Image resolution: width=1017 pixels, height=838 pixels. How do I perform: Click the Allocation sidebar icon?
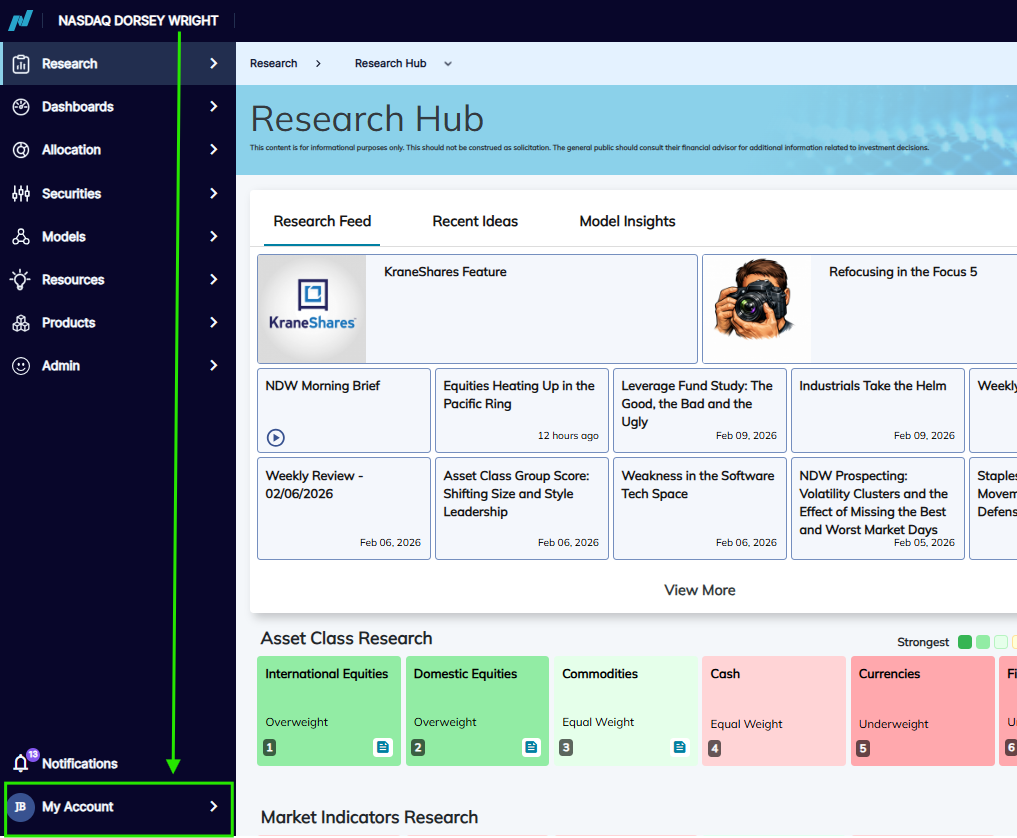[21, 150]
